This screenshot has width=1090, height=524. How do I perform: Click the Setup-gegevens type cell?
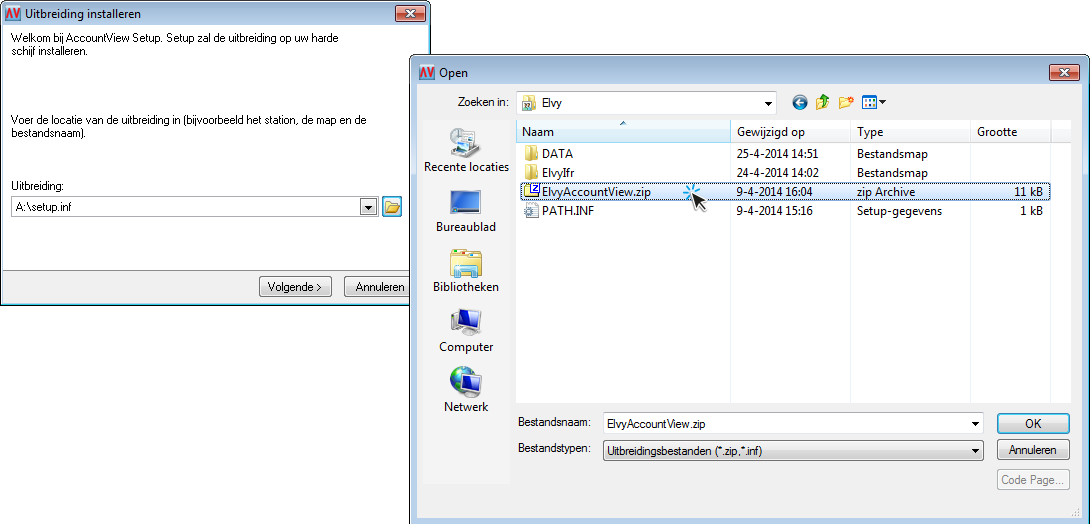click(900, 211)
